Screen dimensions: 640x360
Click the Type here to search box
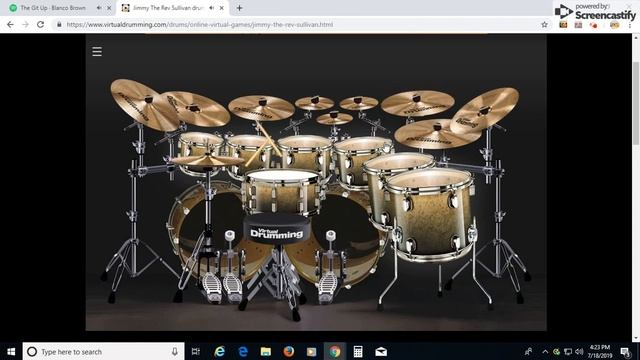pyautogui.click(x=103, y=351)
